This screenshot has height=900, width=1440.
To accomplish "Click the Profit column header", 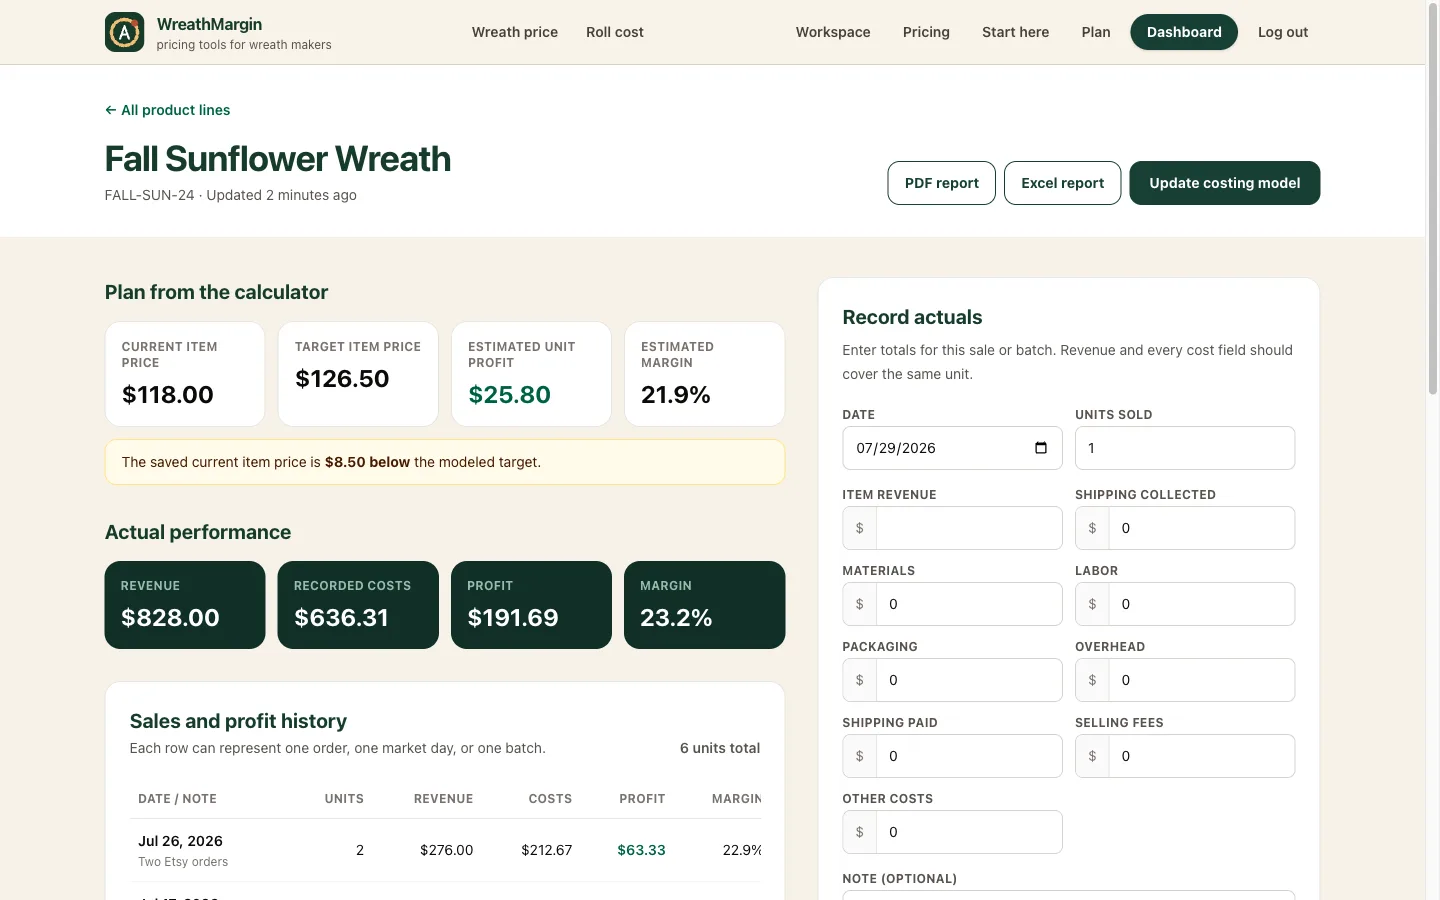I will coord(642,799).
